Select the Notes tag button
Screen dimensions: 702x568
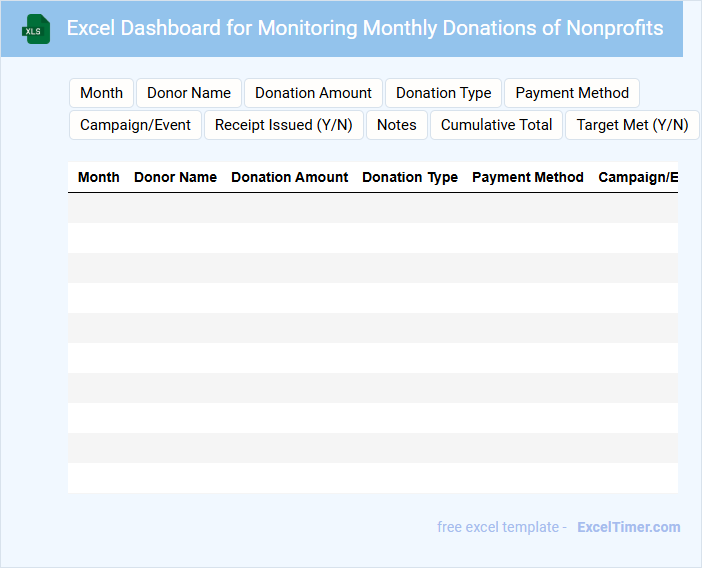click(397, 125)
